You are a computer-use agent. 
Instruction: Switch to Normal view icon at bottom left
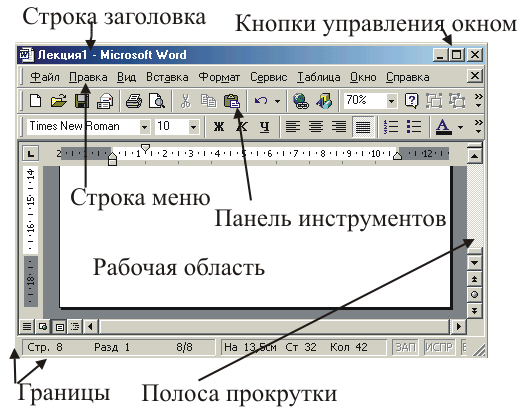click(x=27, y=326)
